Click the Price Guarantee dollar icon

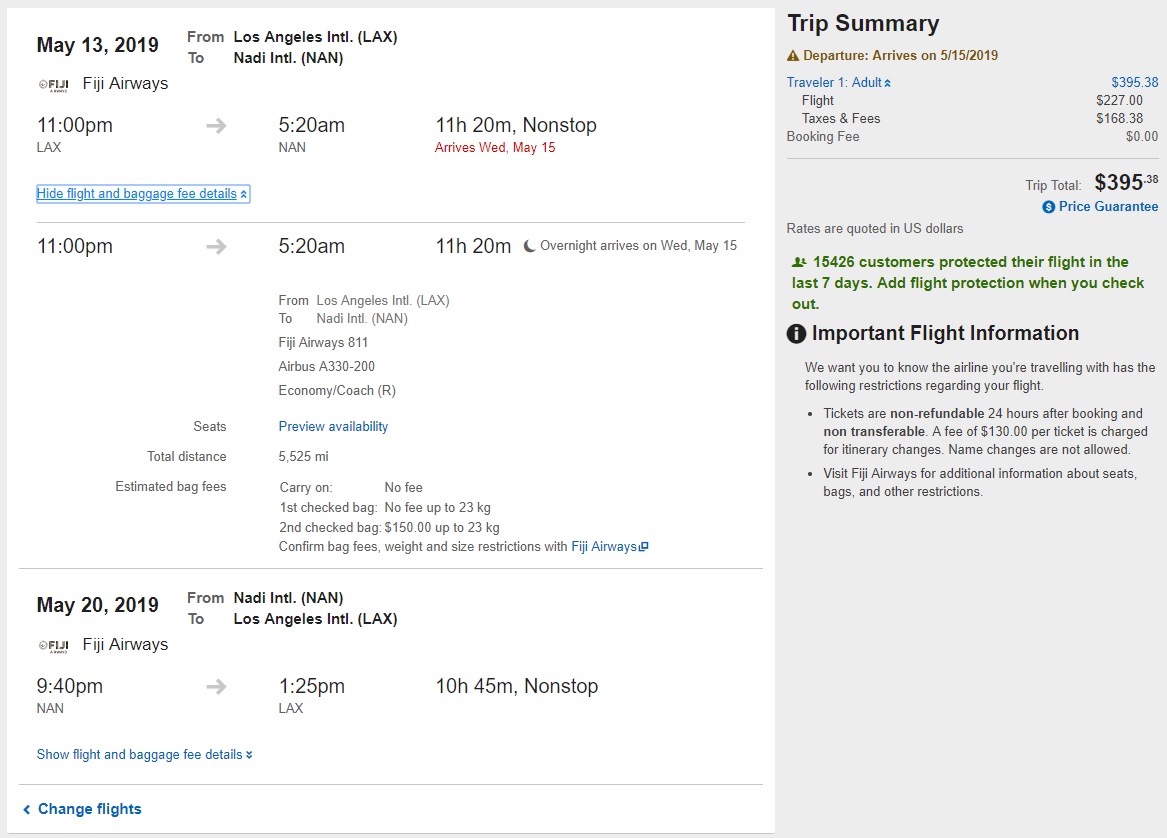tap(1048, 207)
